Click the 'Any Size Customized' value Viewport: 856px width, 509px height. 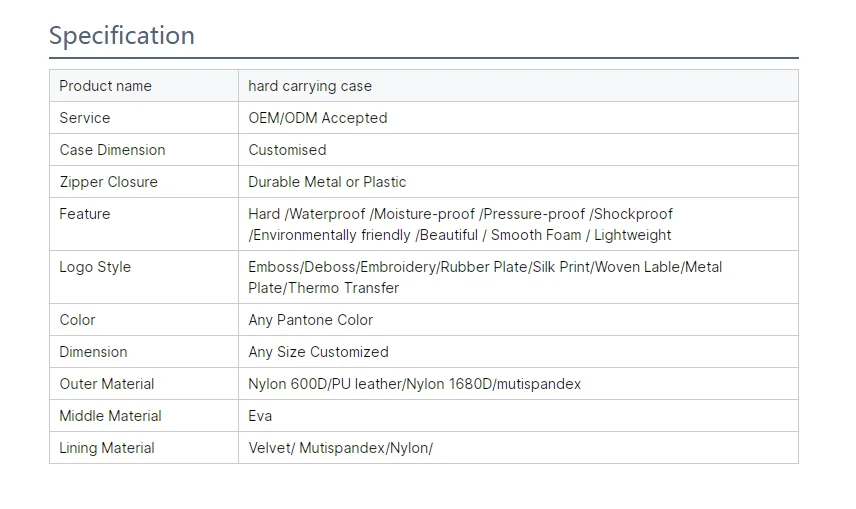click(318, 352)
